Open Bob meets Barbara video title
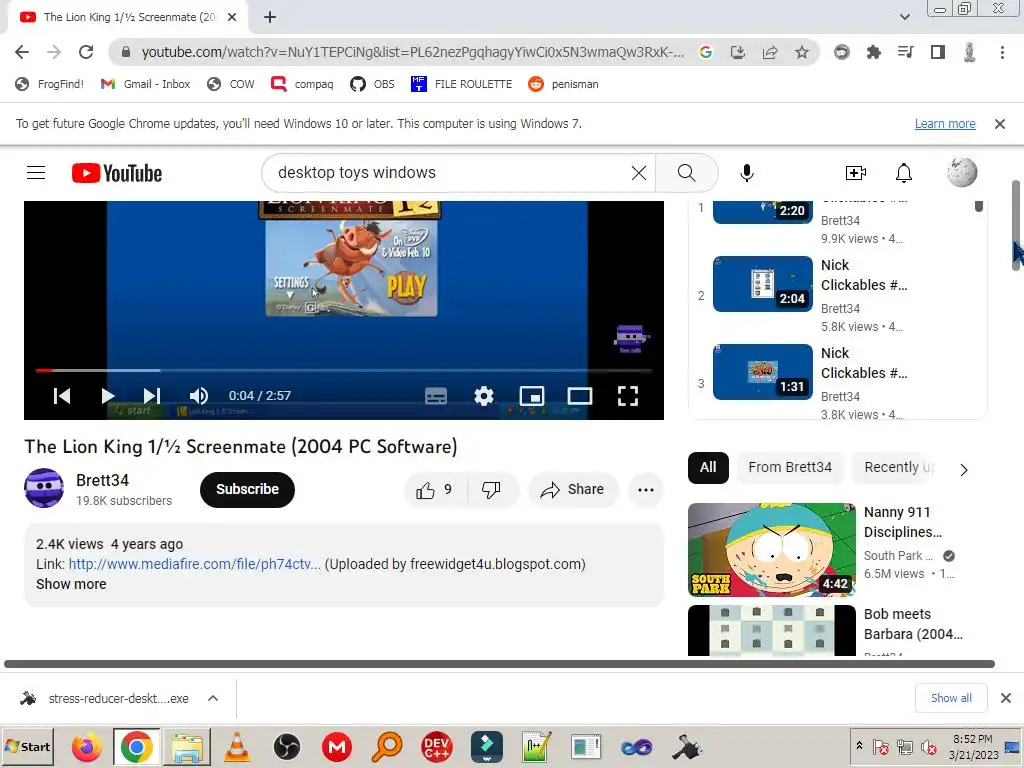The width and height of the screenshot is (1024, 768). (x=913, y=624)
